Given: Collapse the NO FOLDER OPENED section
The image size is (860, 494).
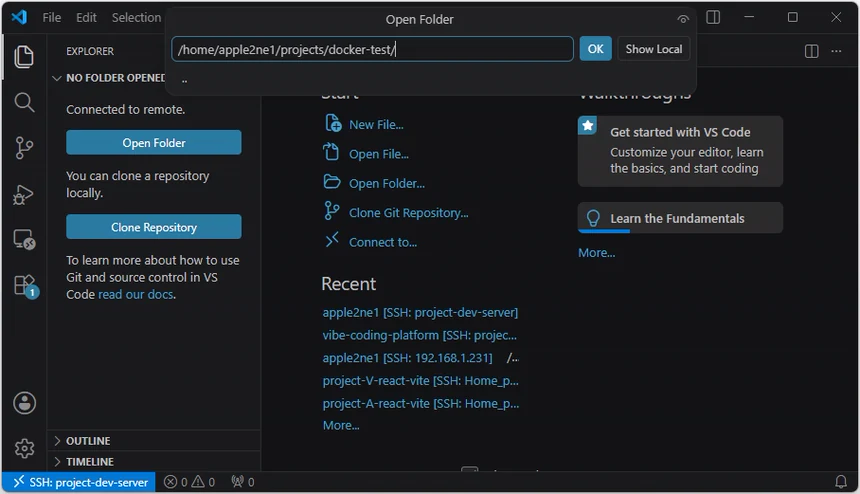Looking at the screenshot, I should (x=56, y=78).
